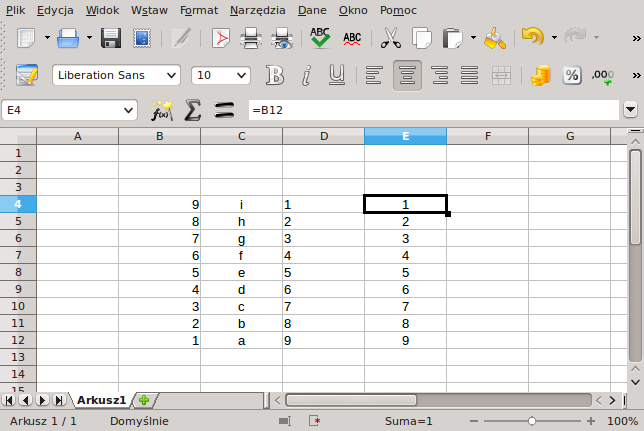The height and width of the screenshot is (431, 644).
Task: Expand the Open file dropdown arrow
Action: [x=90, y=38]
